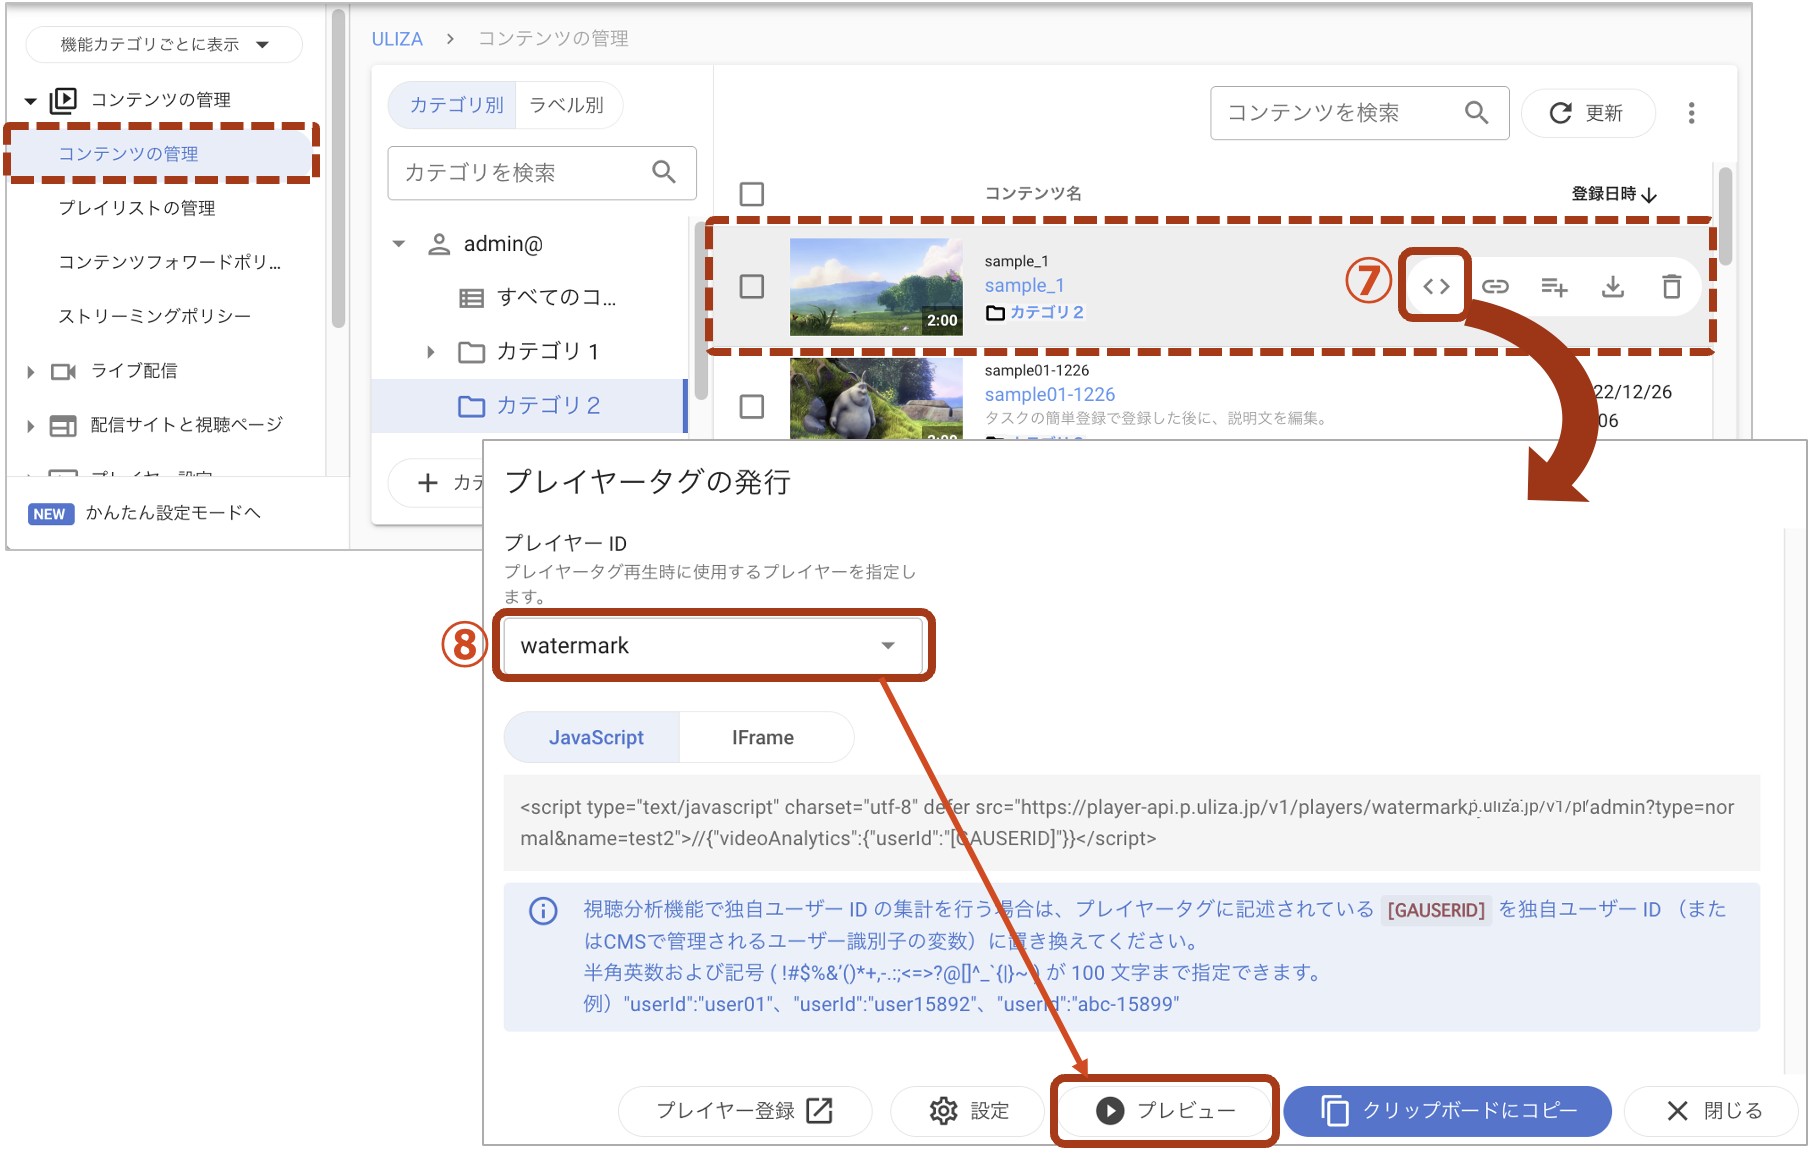This screenshot has width=1816, height=1152.
Task: Toggle the select-all contents checkbox
Action: 752,194
